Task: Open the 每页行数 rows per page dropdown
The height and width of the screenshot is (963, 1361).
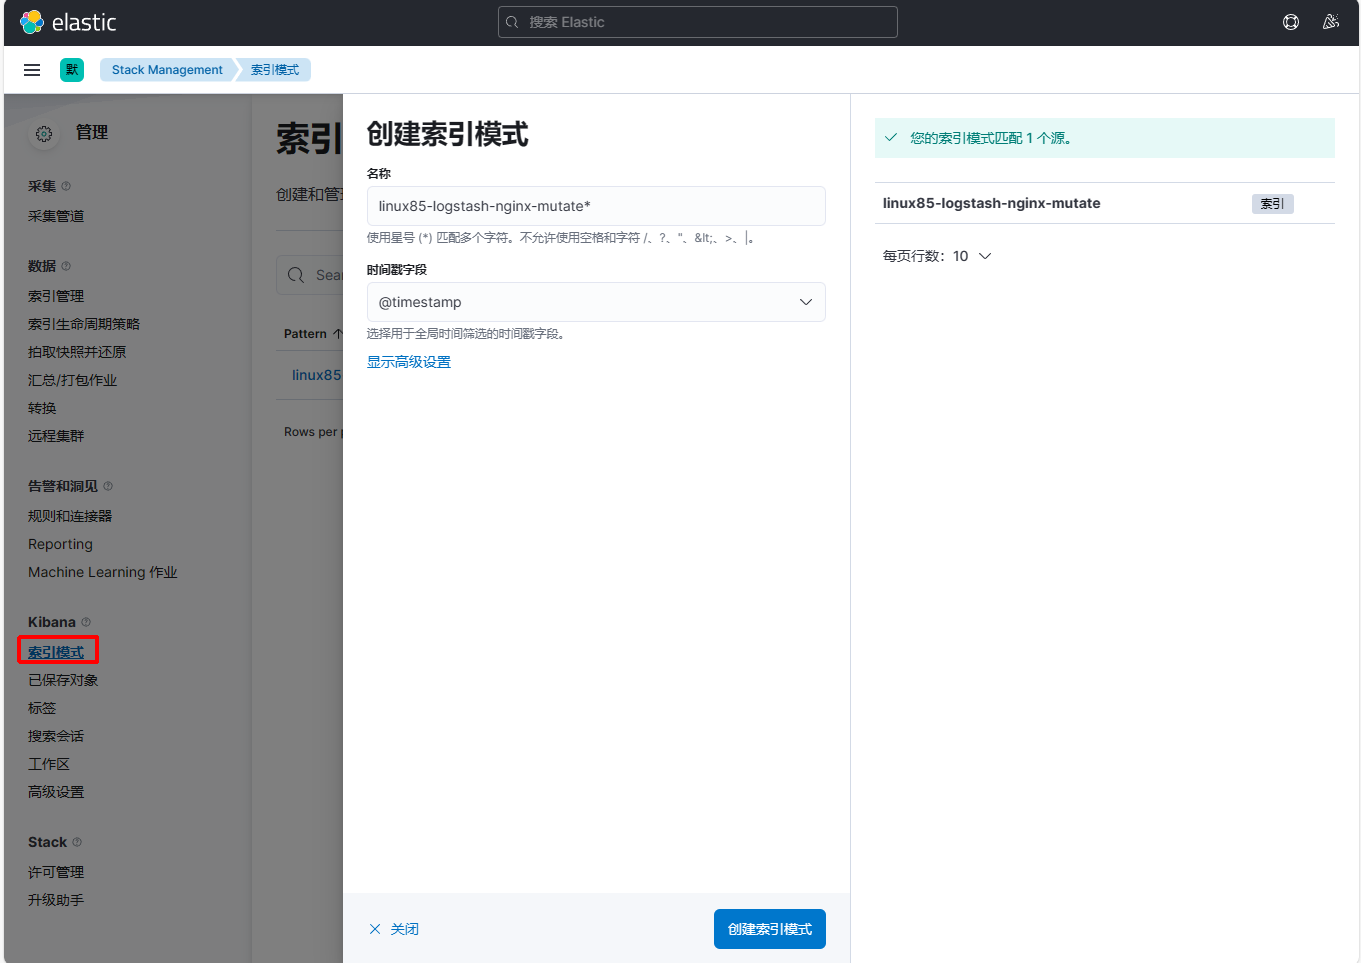Action: click(x=937, y=256)
